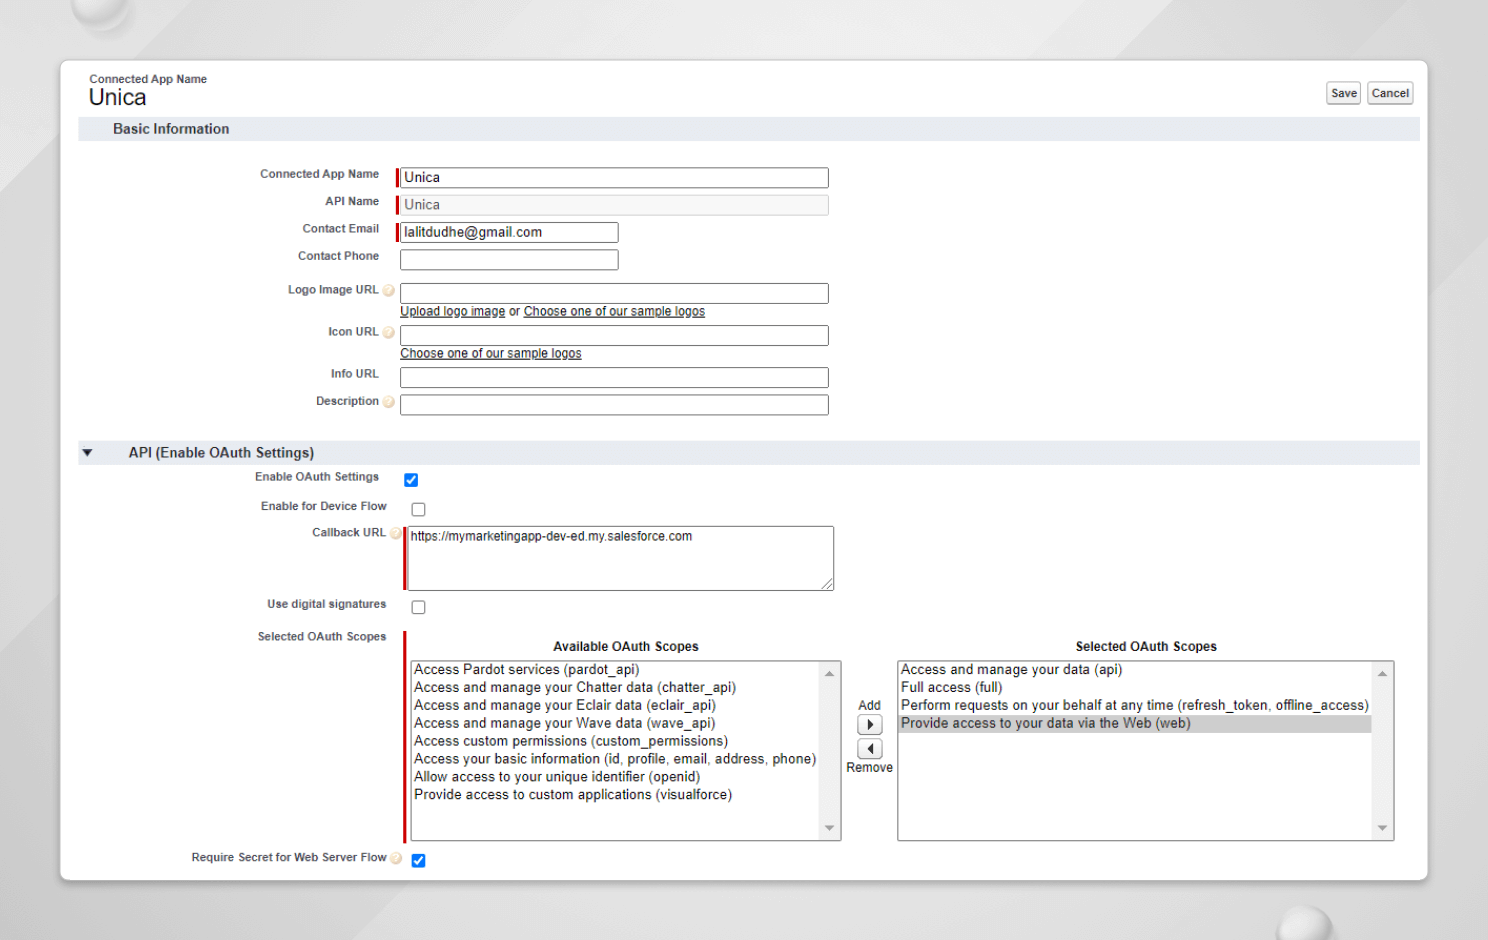Image resolution: width=1488 pixels, height=940 pixels.
Task: Open the Logo Image URL help tooltip
Action: (390, 291)
